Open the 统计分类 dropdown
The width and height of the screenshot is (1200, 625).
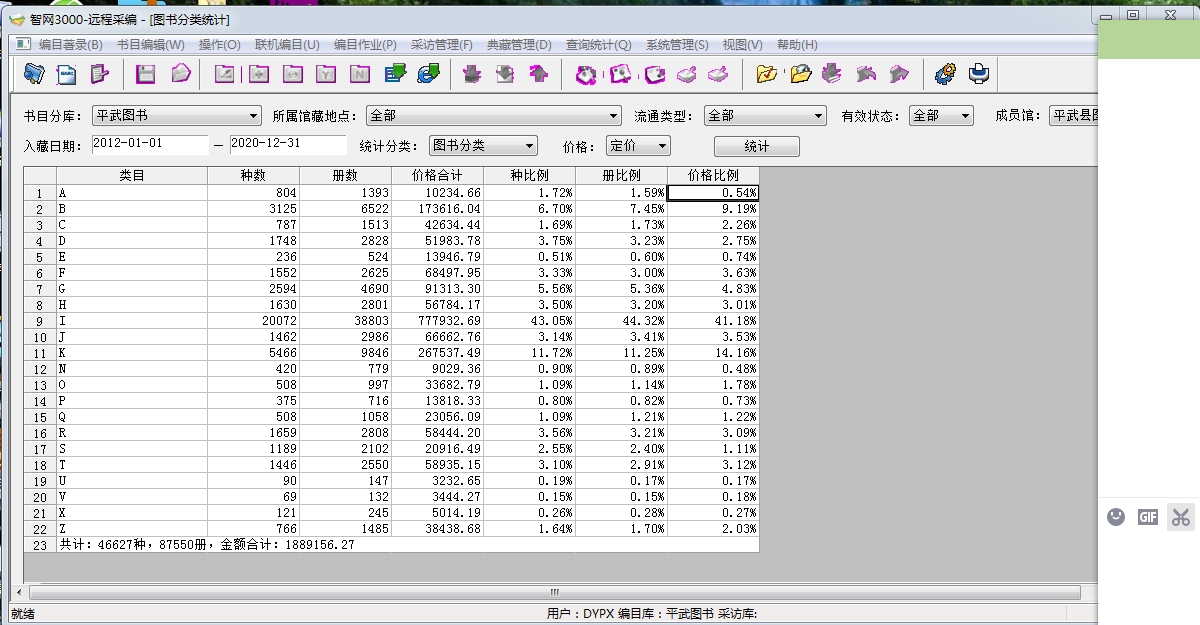point(483,146)
